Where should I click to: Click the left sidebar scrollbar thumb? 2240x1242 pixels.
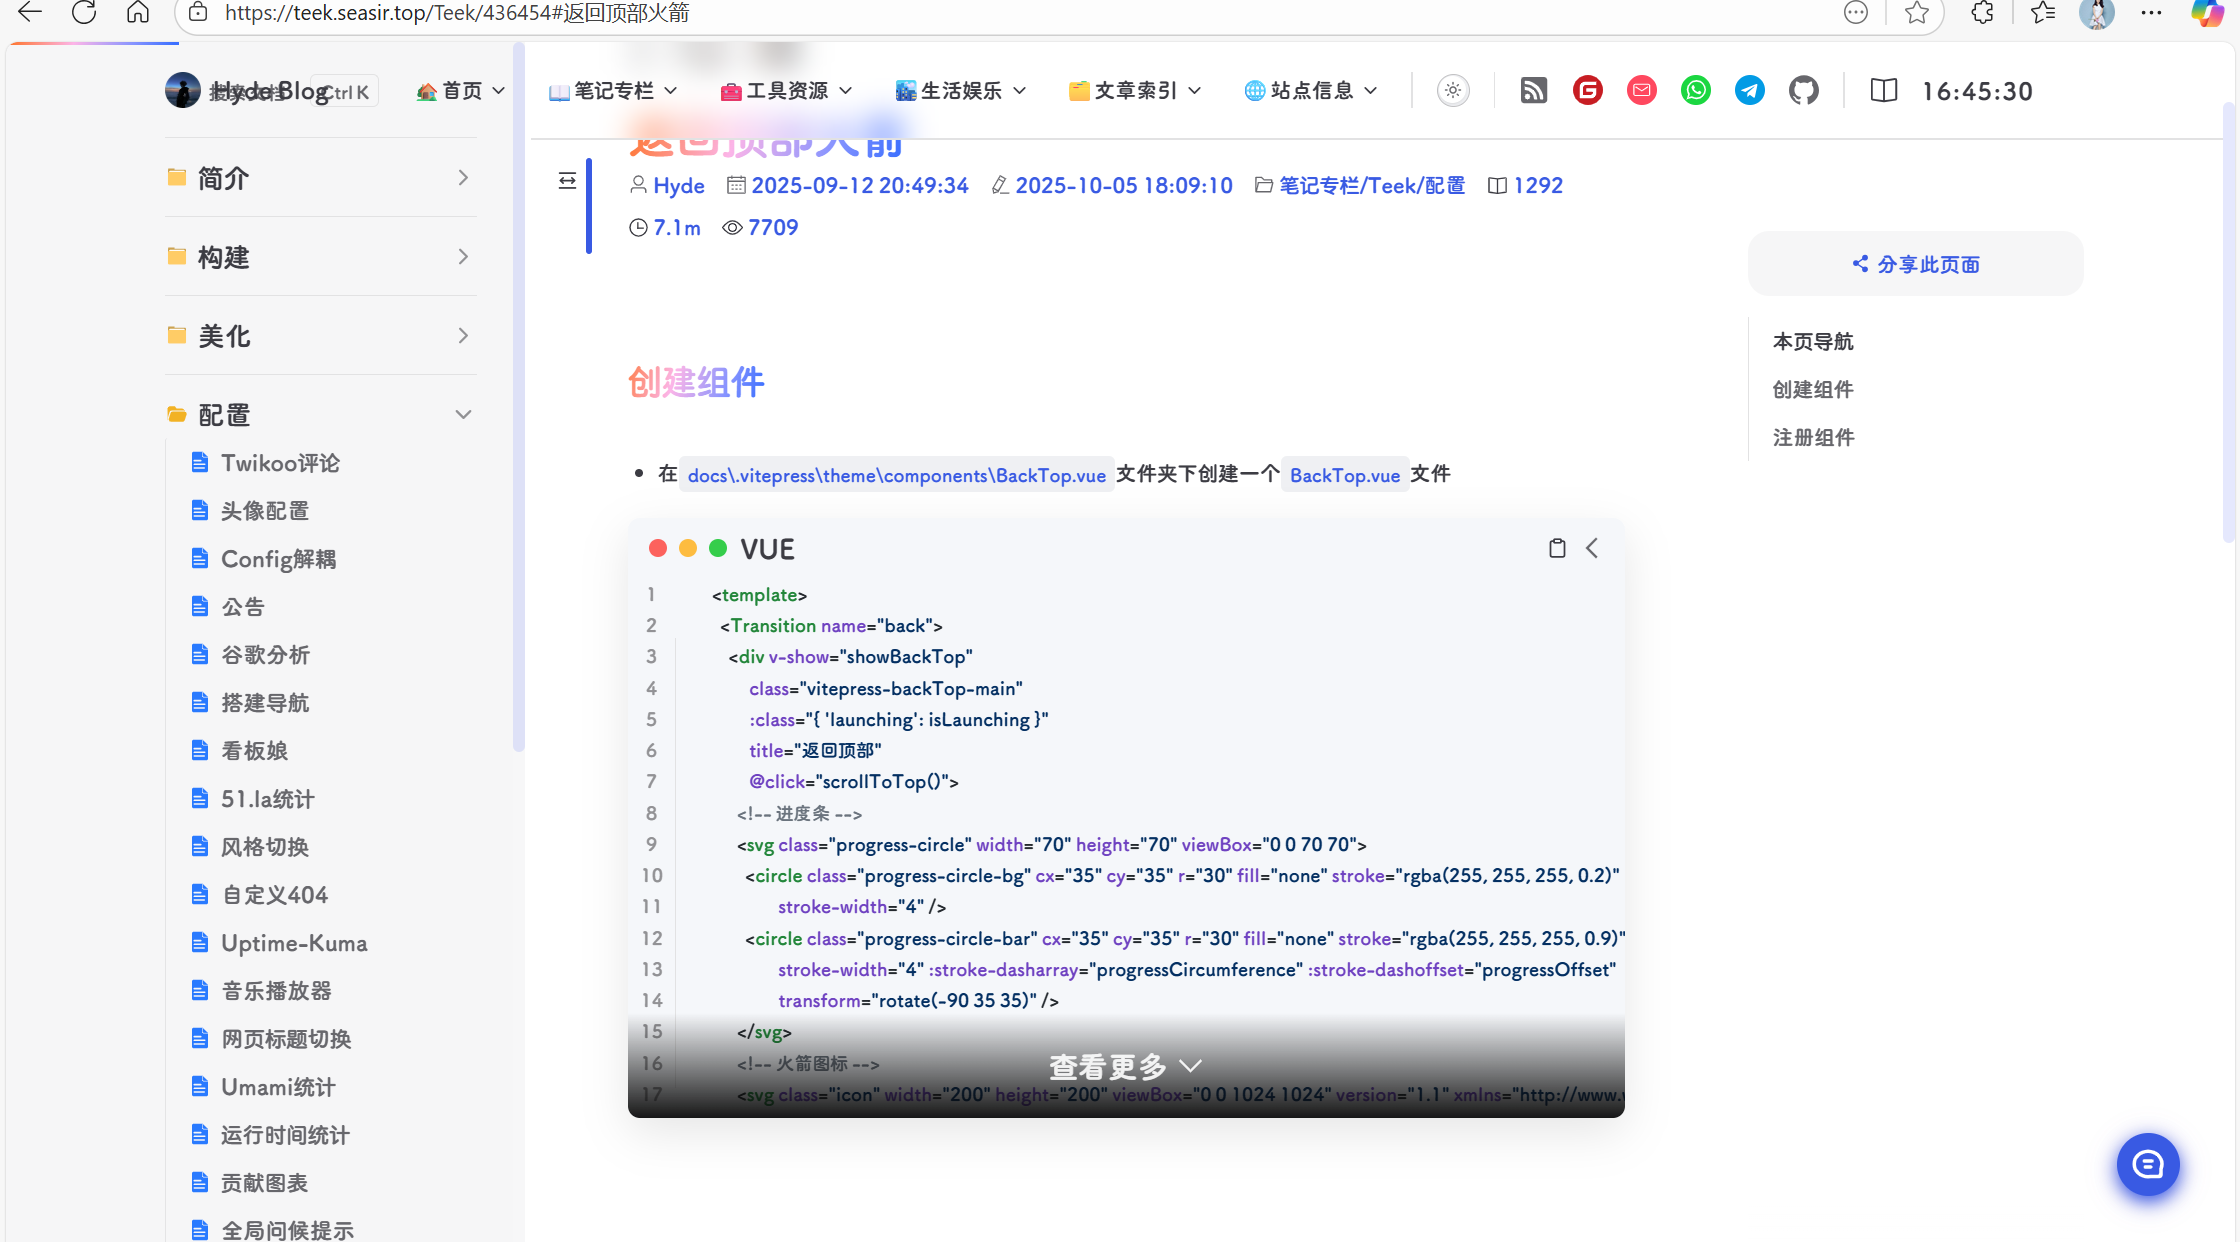click(518, 400)
